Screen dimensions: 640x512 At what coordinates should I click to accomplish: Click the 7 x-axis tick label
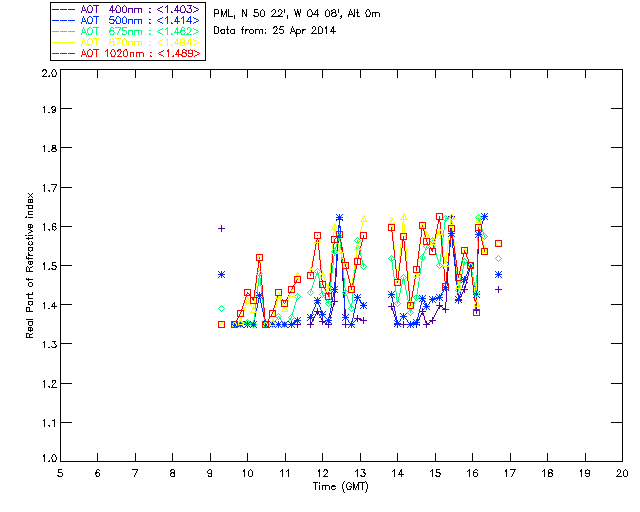pyautogui.click(x=135, y=473)
